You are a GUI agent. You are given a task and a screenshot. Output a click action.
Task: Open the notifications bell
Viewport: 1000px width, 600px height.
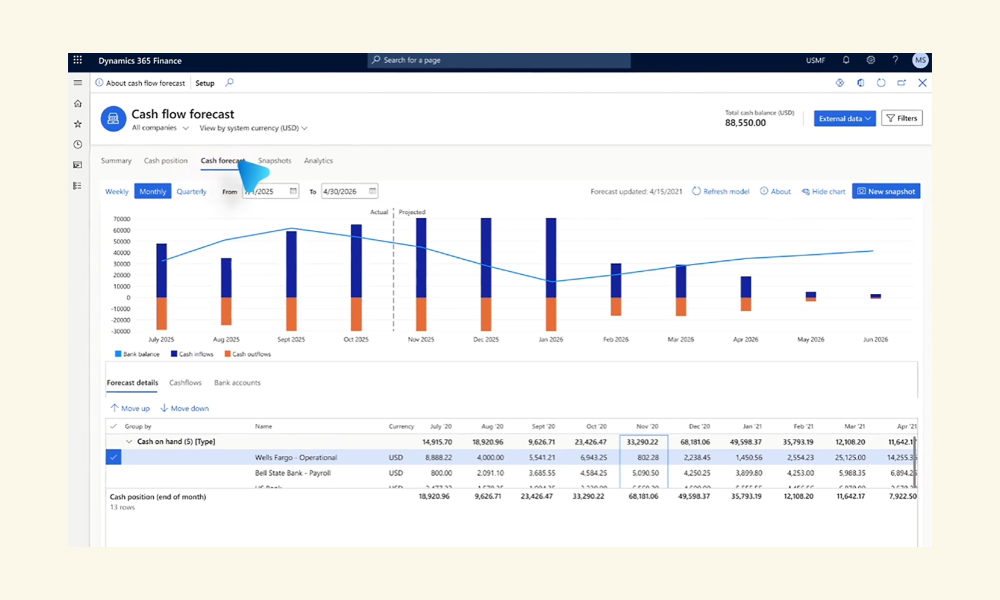tap(846, 60)
